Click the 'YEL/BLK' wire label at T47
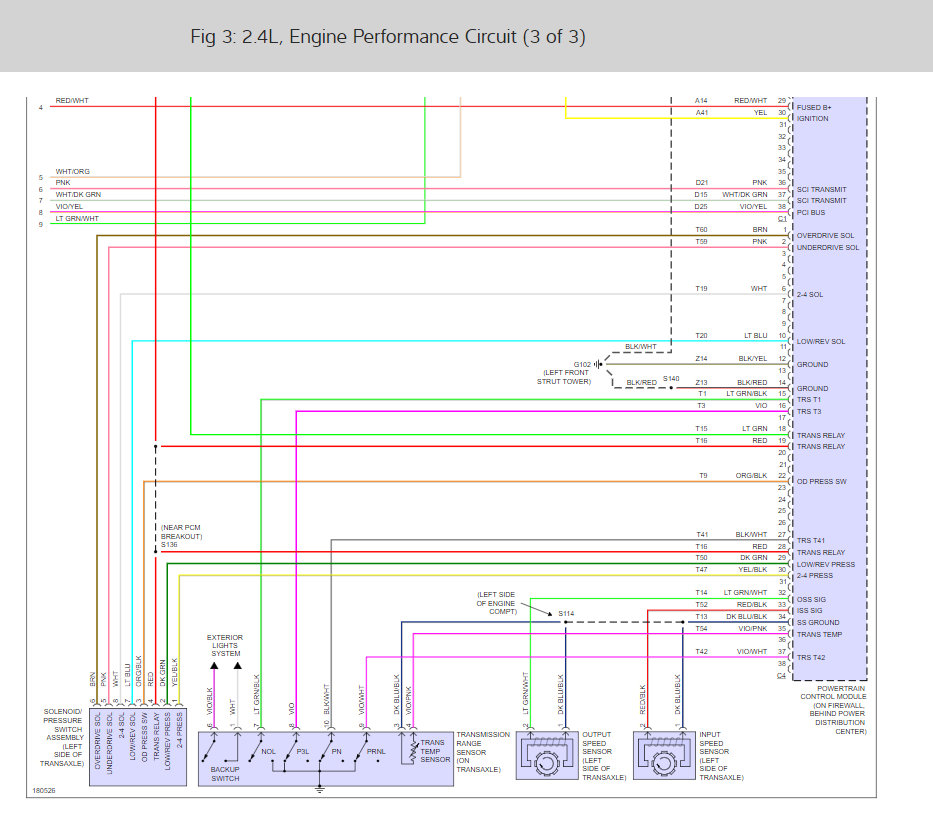 coord(753,569)
